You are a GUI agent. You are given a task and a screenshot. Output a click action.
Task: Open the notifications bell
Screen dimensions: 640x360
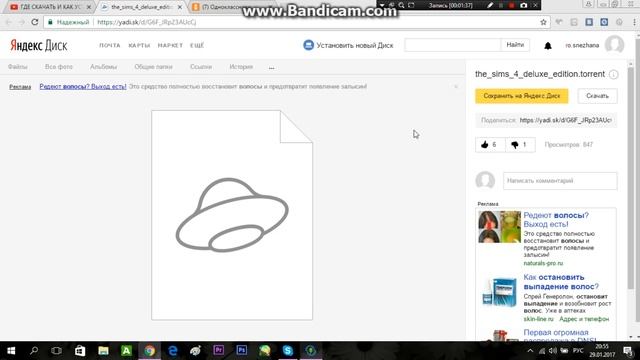[x=548, y=46]
